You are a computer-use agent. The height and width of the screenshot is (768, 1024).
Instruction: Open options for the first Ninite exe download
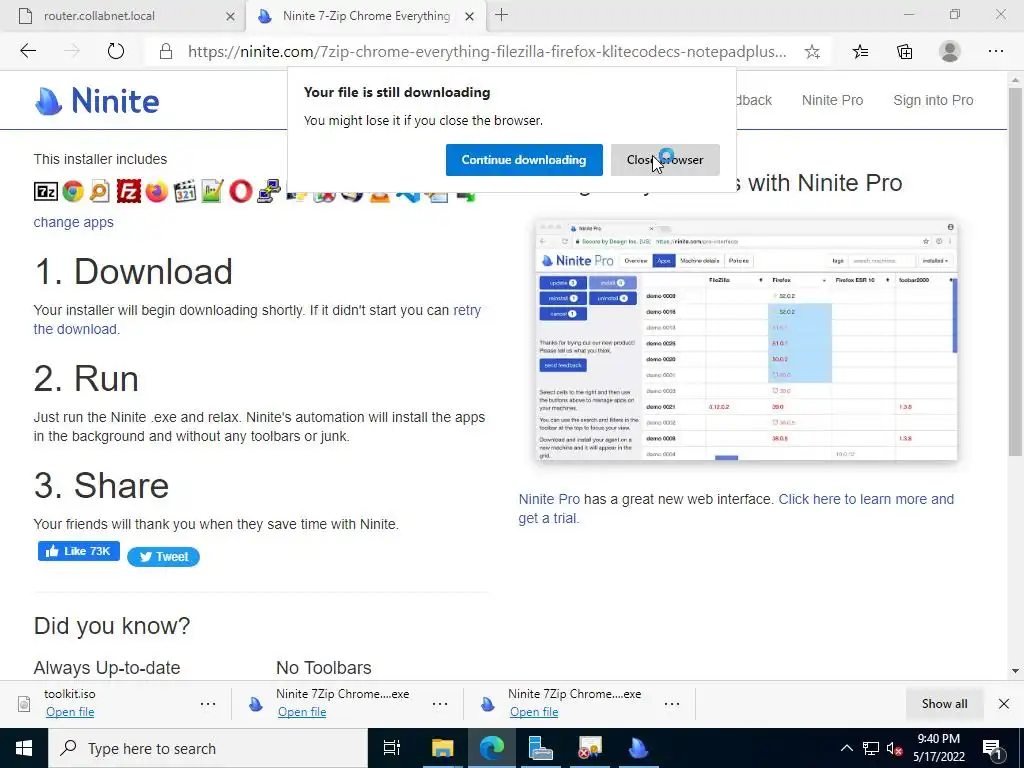pos(440,704)
